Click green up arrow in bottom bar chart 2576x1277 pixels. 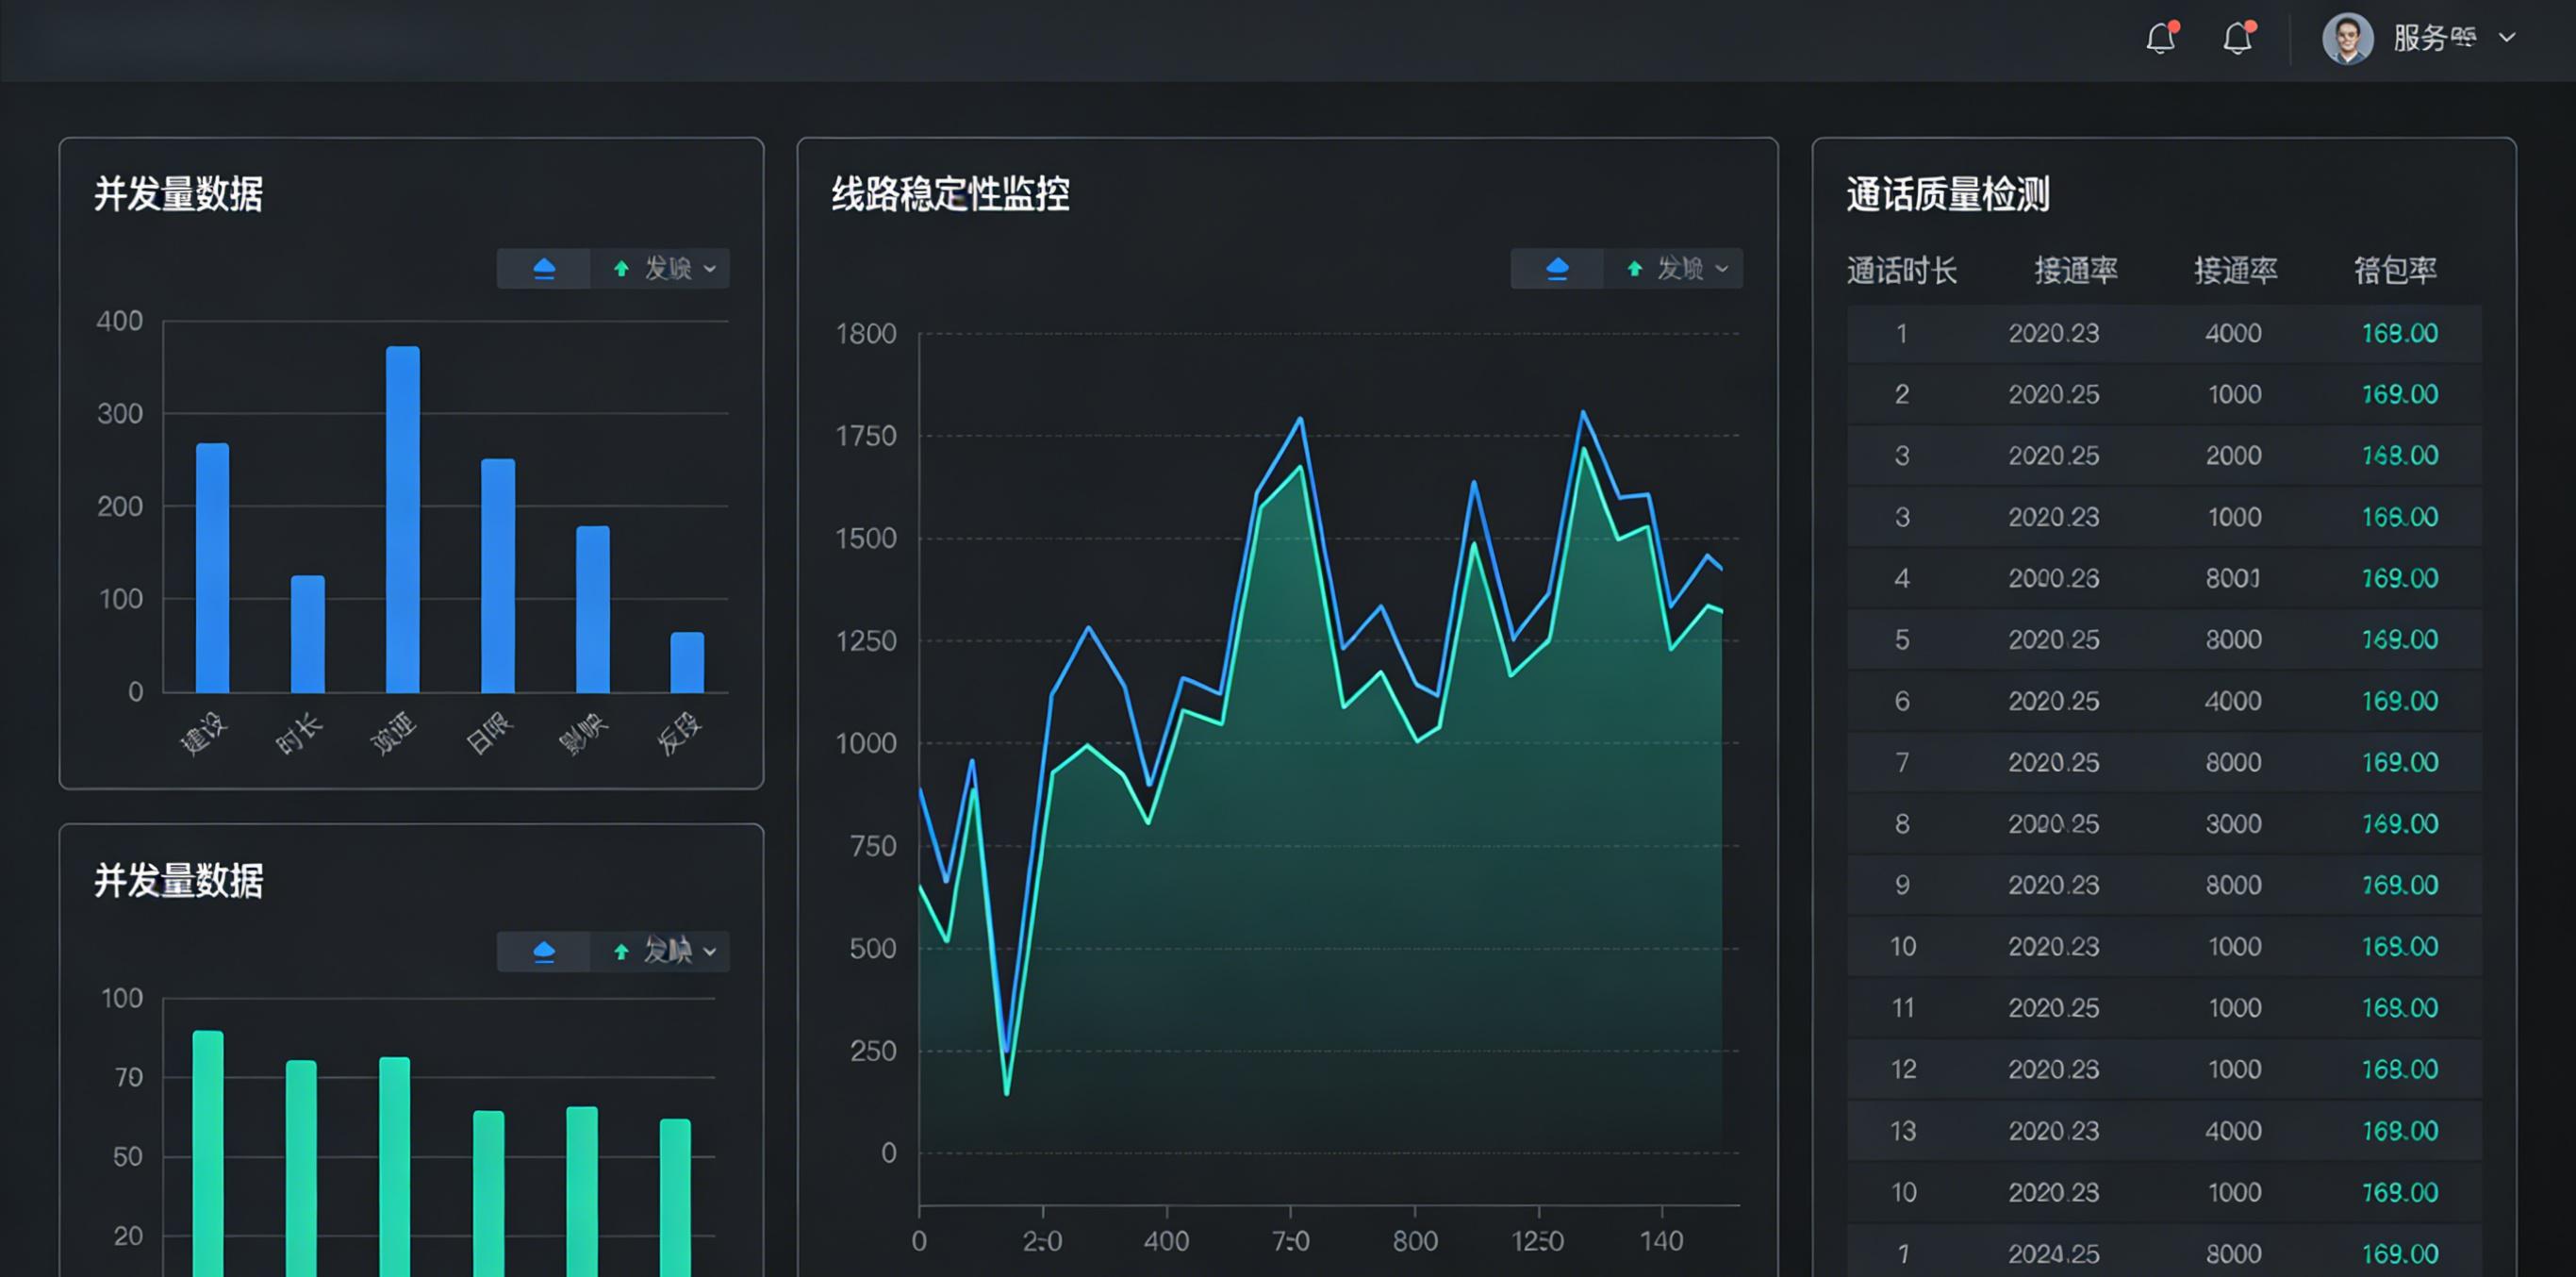coord(621,951)
